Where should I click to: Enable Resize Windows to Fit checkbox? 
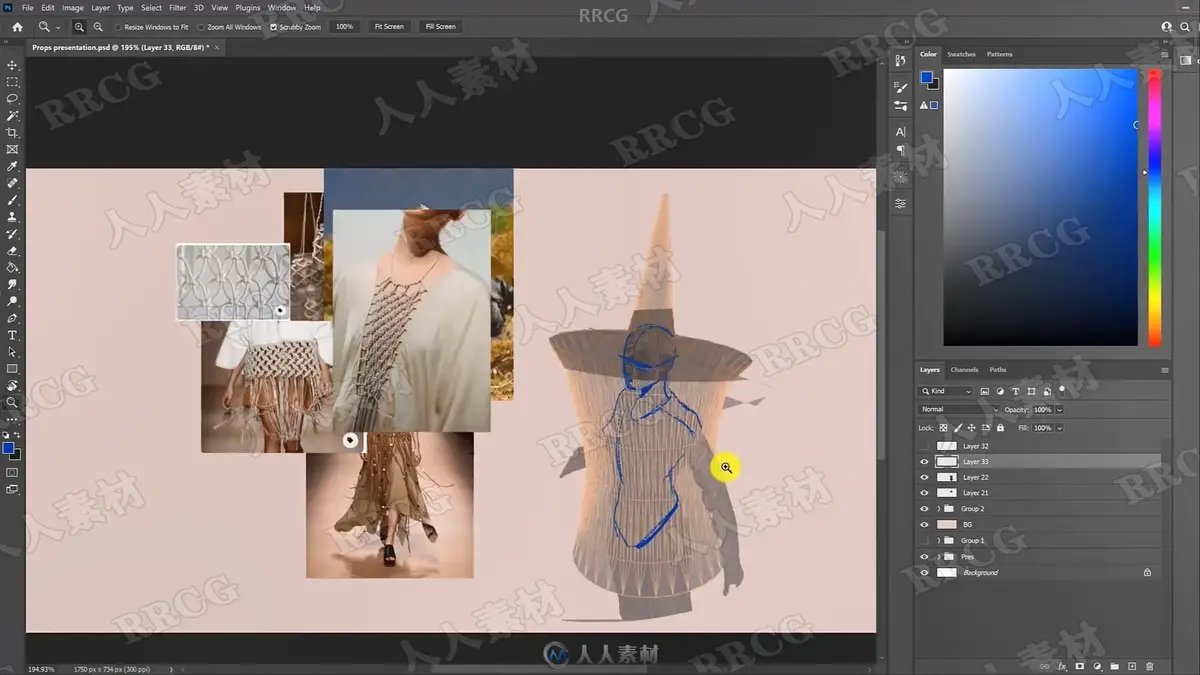tap(119, 27)
